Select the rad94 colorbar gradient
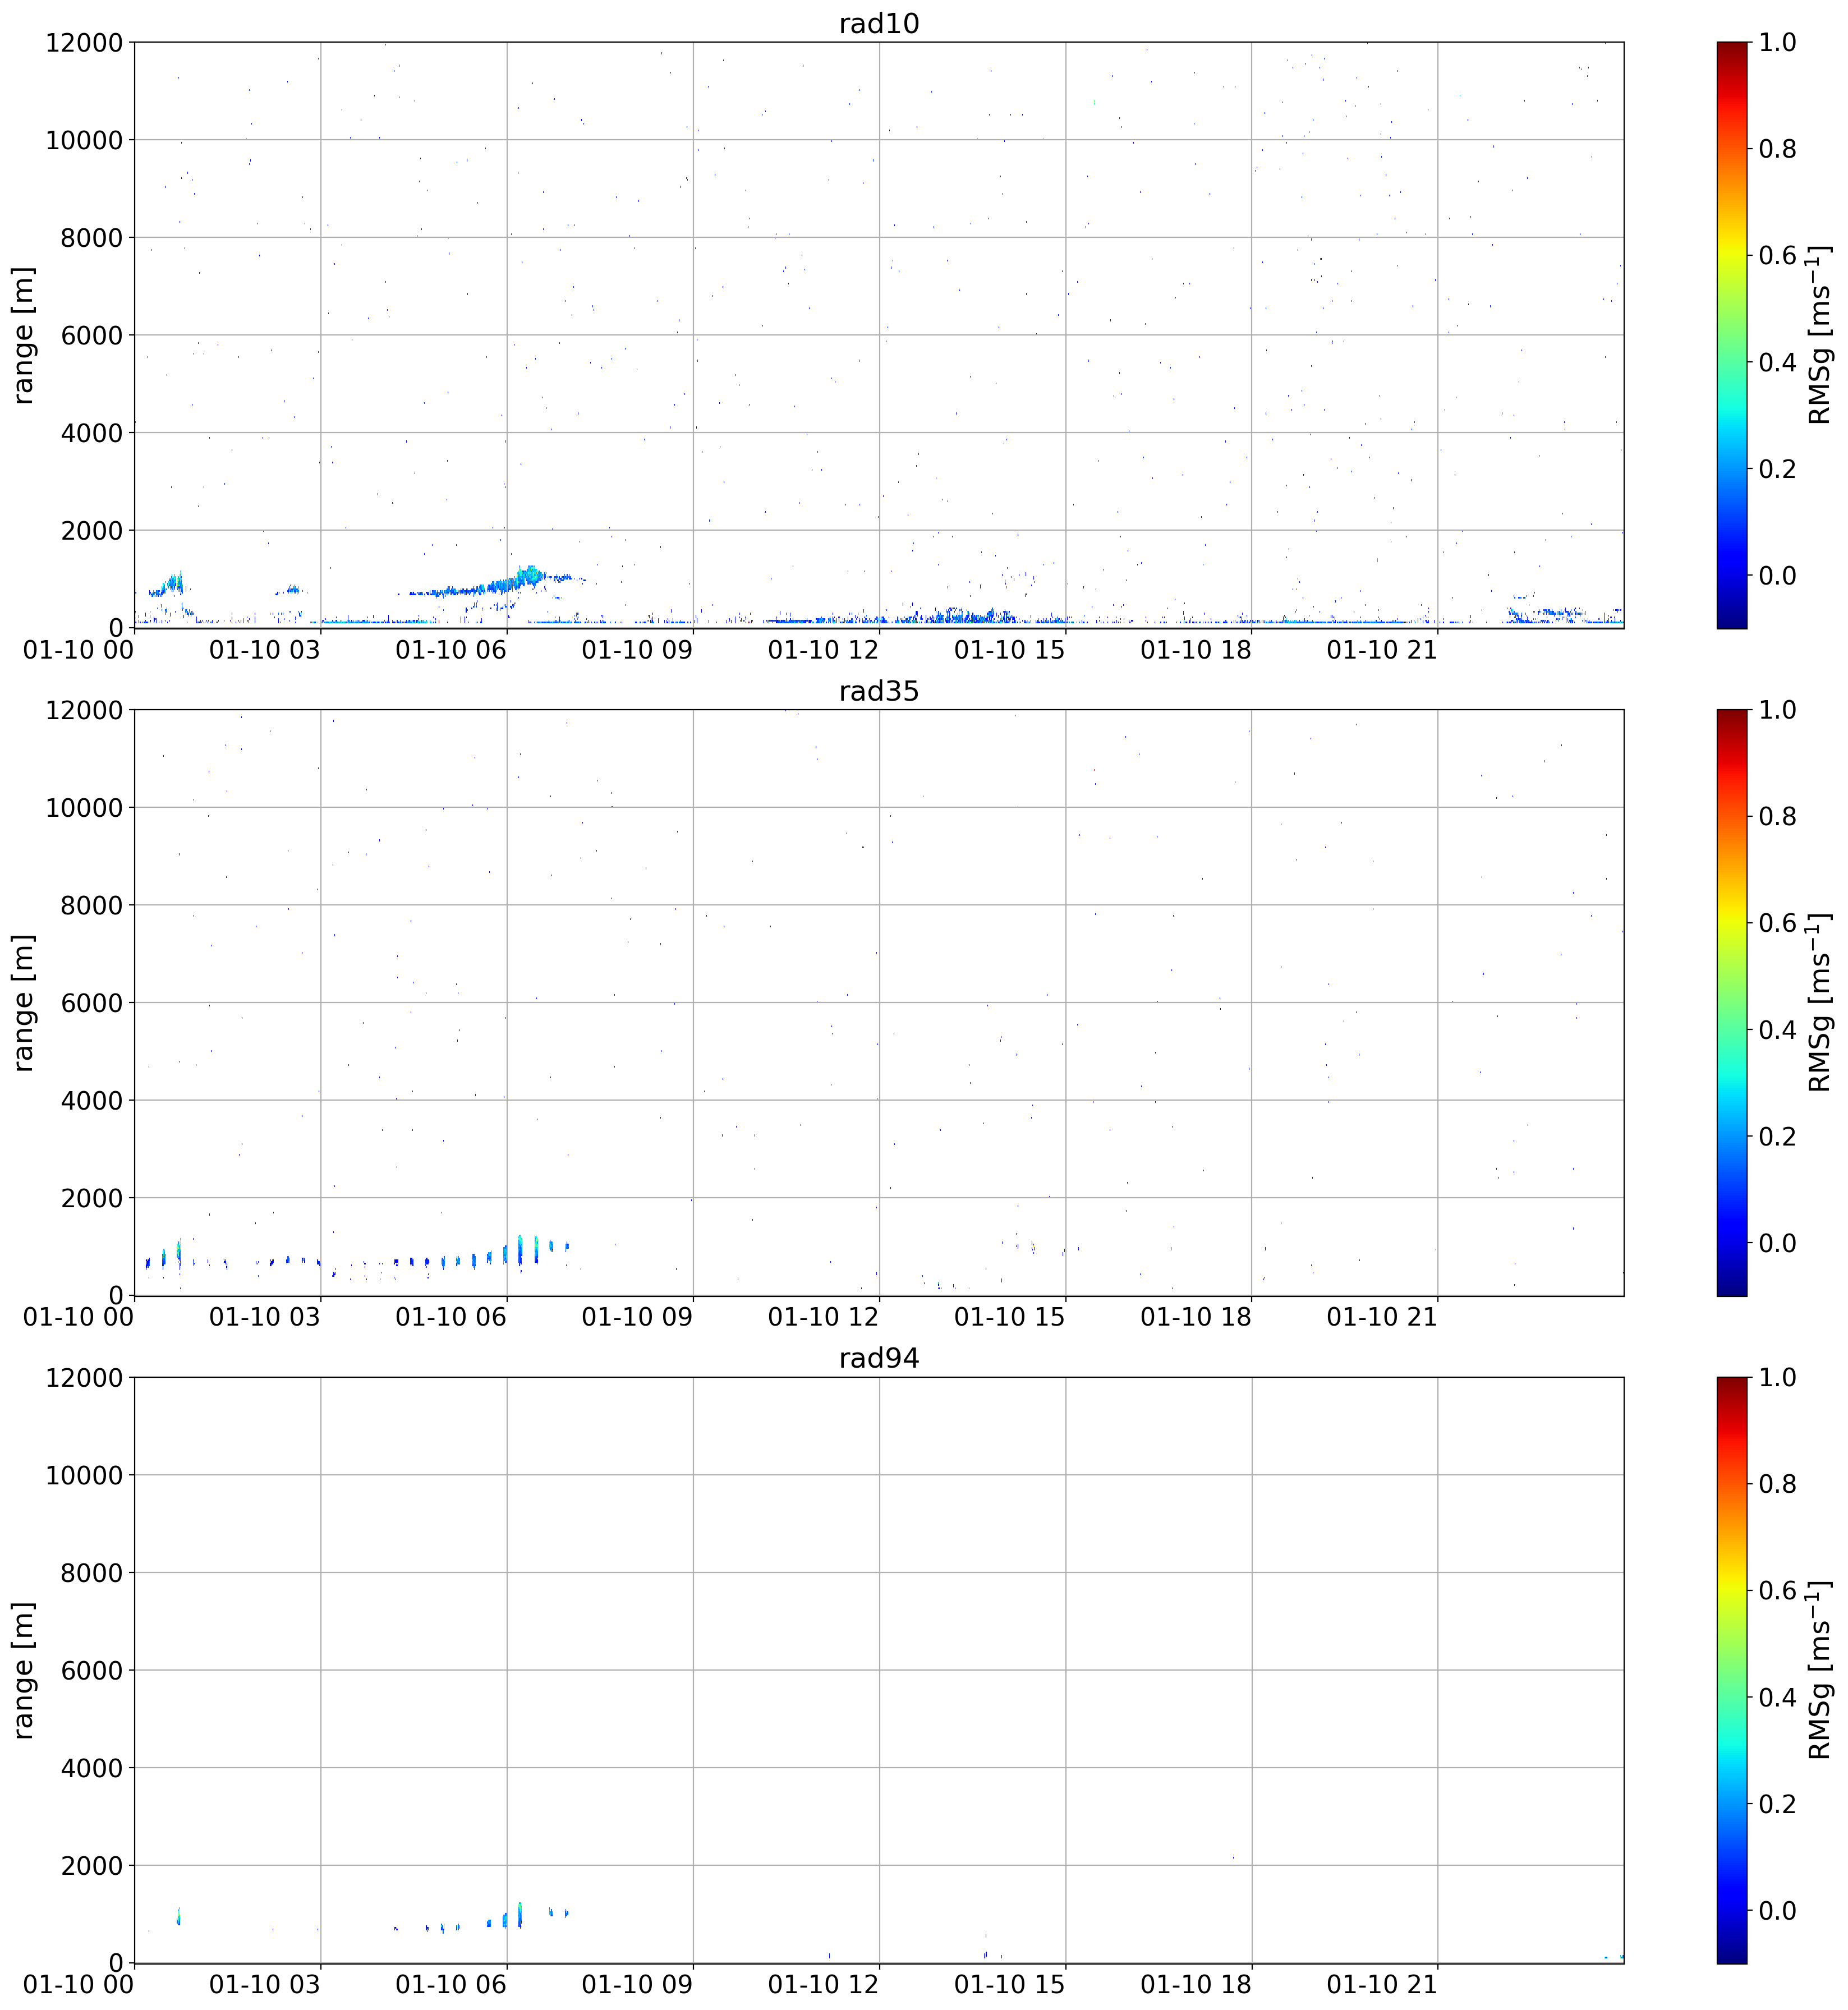Viewport: 1848px width, 2010px height. pyautogui.click(x=1731, y=1670)
